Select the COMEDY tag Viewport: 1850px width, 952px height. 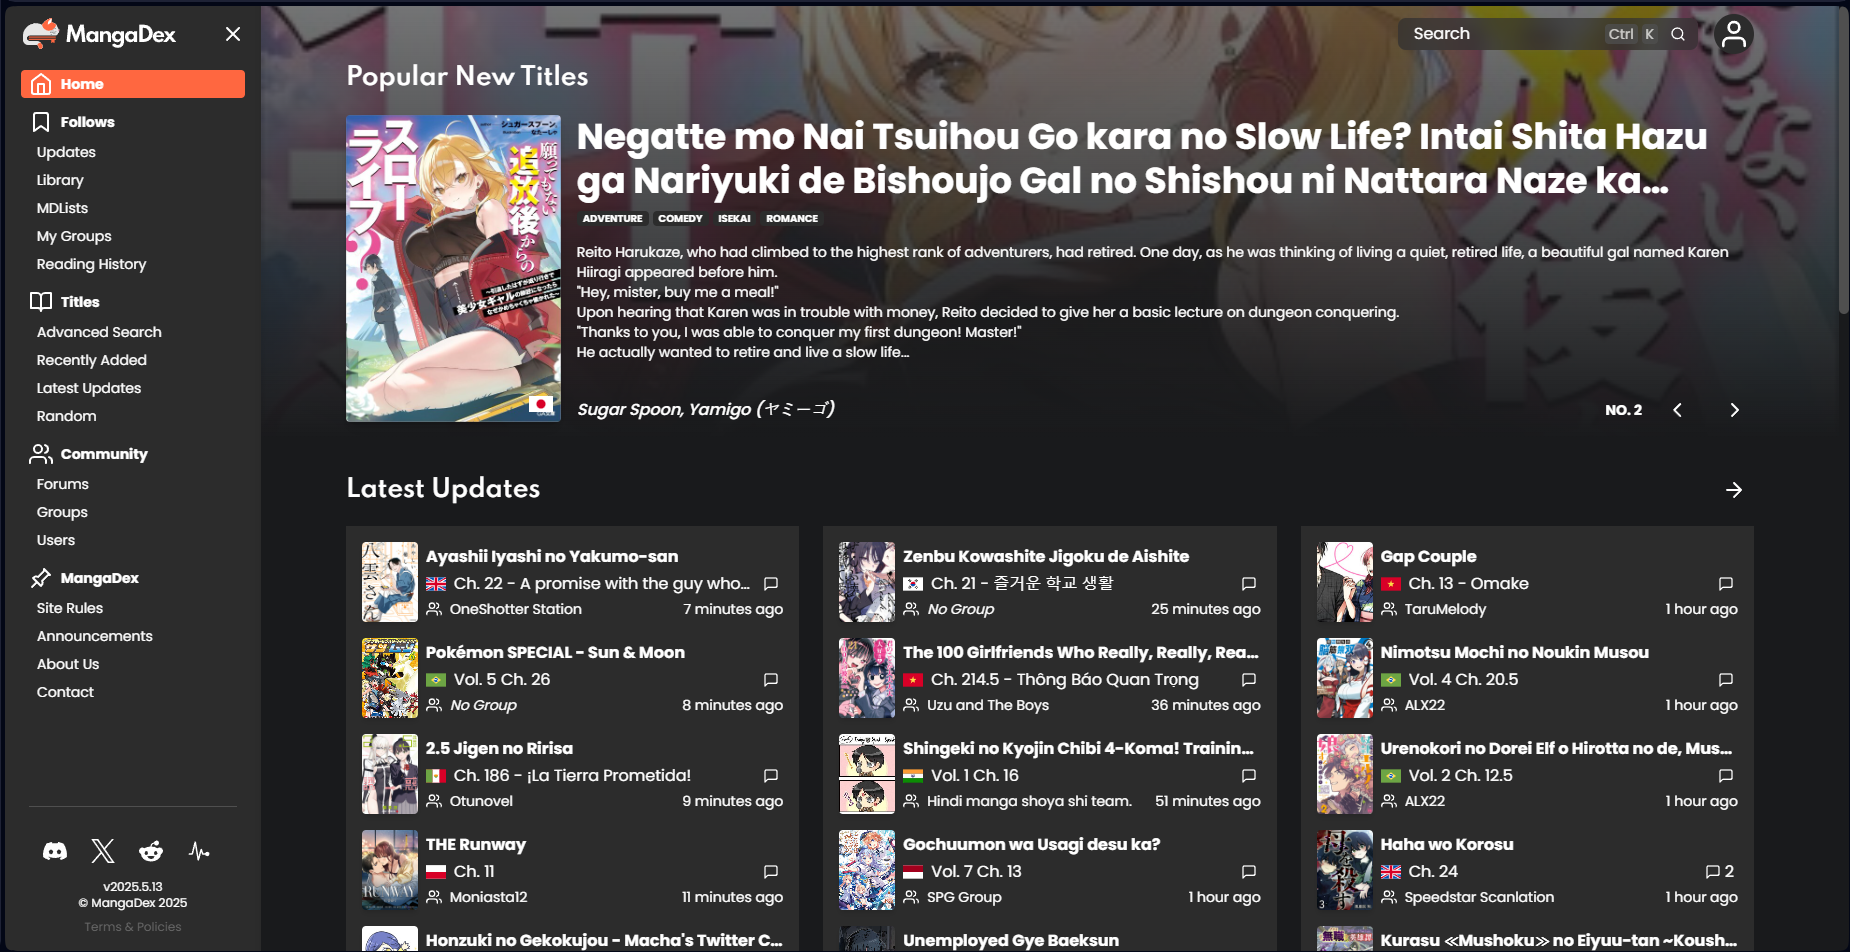click(680, 218)
